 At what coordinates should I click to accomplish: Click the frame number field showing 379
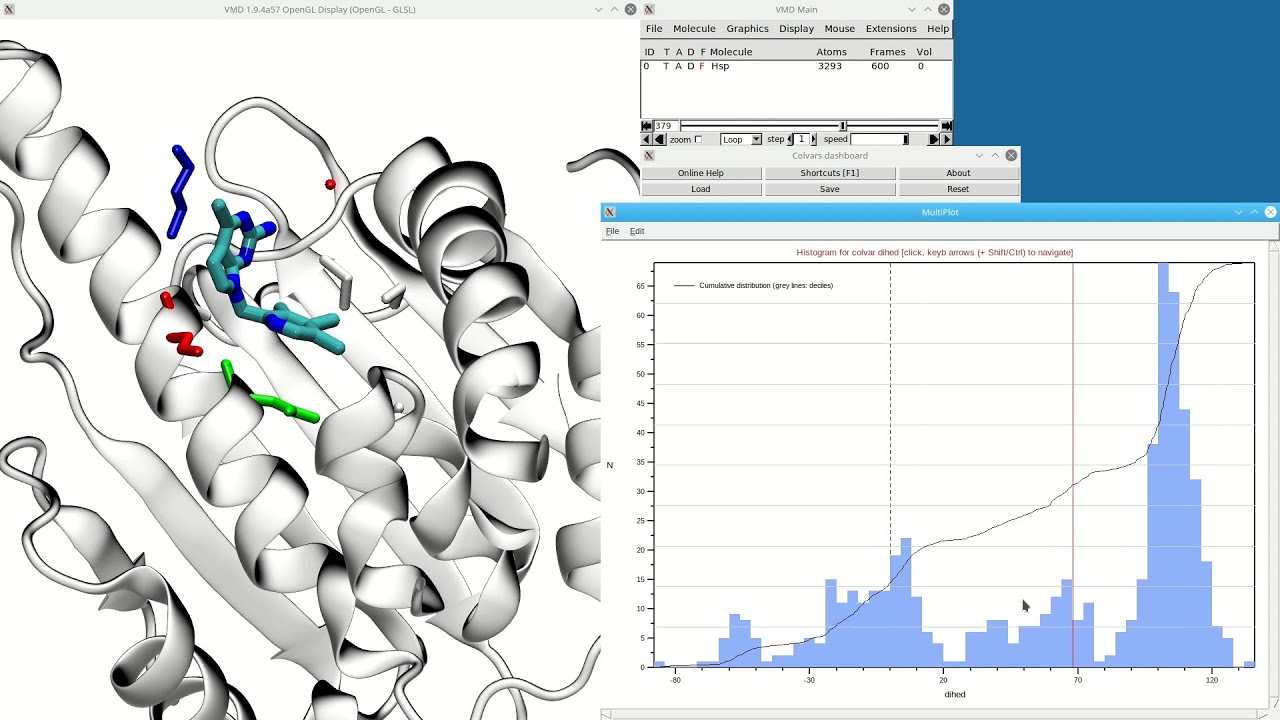pos(666,126)
